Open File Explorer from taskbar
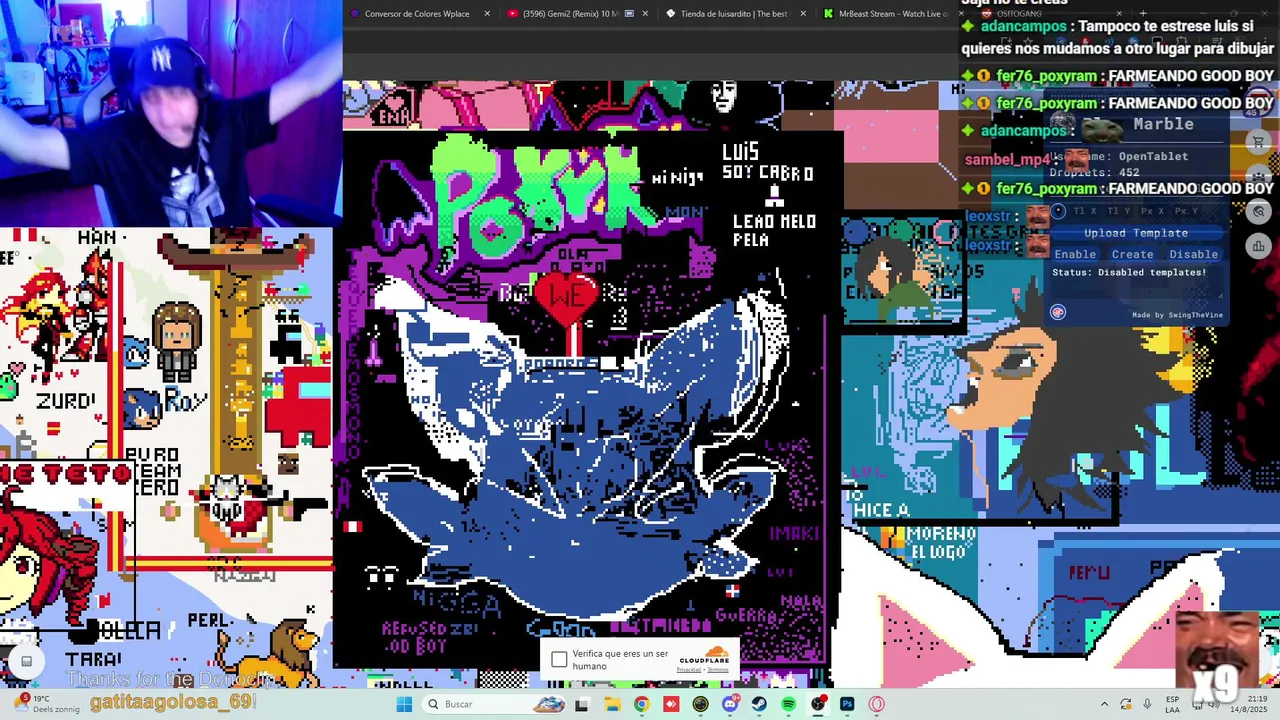Screen dimensions: 1280x720 click(x=611, y=704)
